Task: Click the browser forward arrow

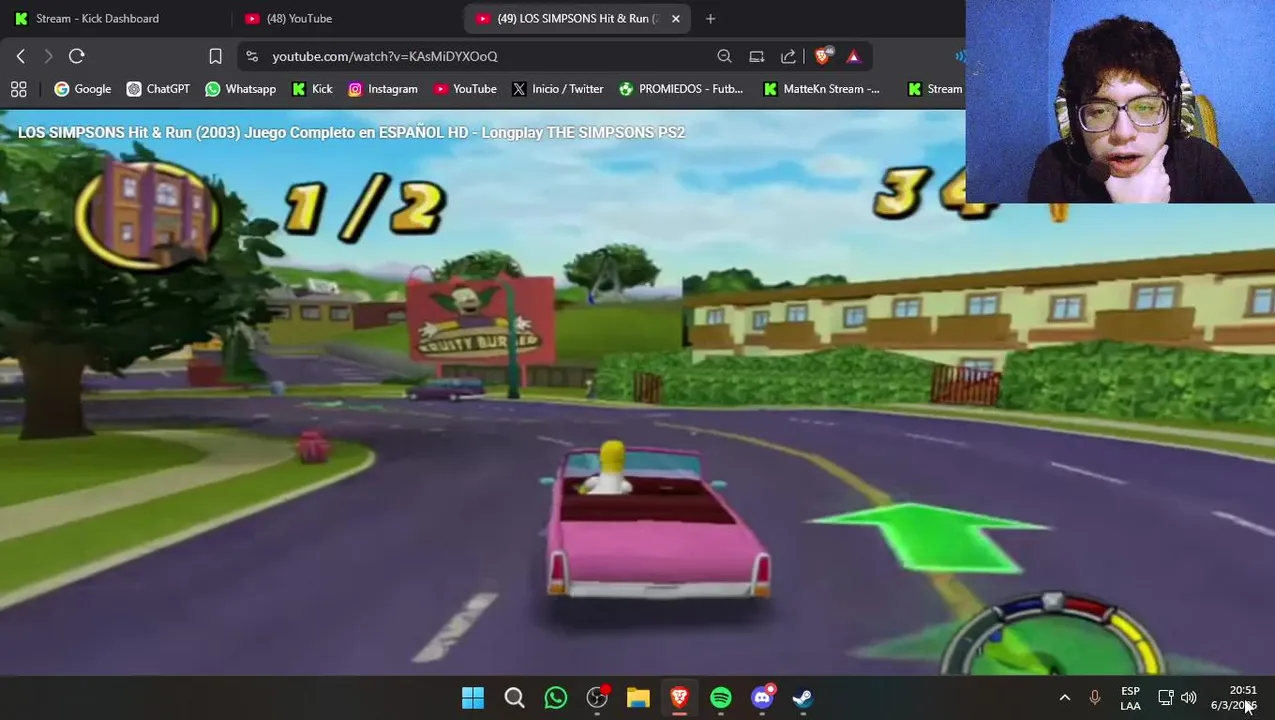Action: (x=47, y=56)
